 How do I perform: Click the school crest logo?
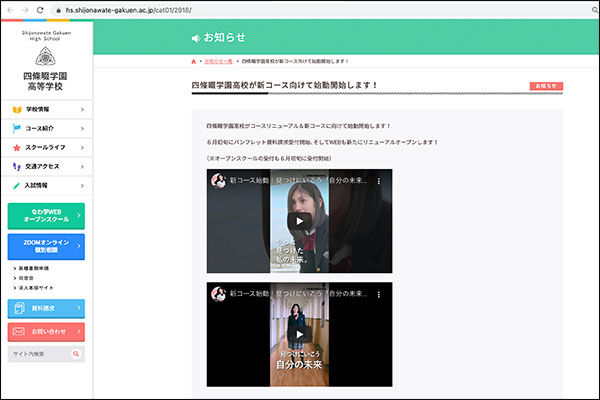(45, 56)
